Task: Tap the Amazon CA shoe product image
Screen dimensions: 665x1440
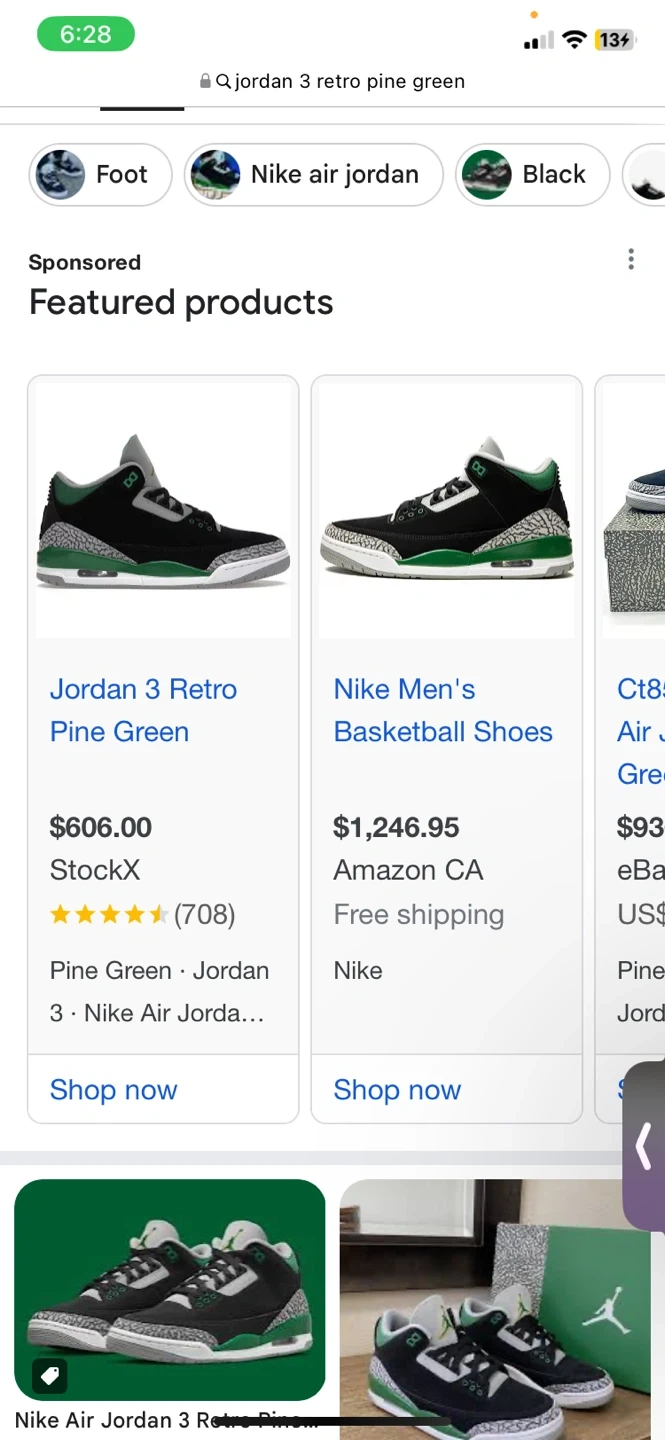Action: [446, 510]
